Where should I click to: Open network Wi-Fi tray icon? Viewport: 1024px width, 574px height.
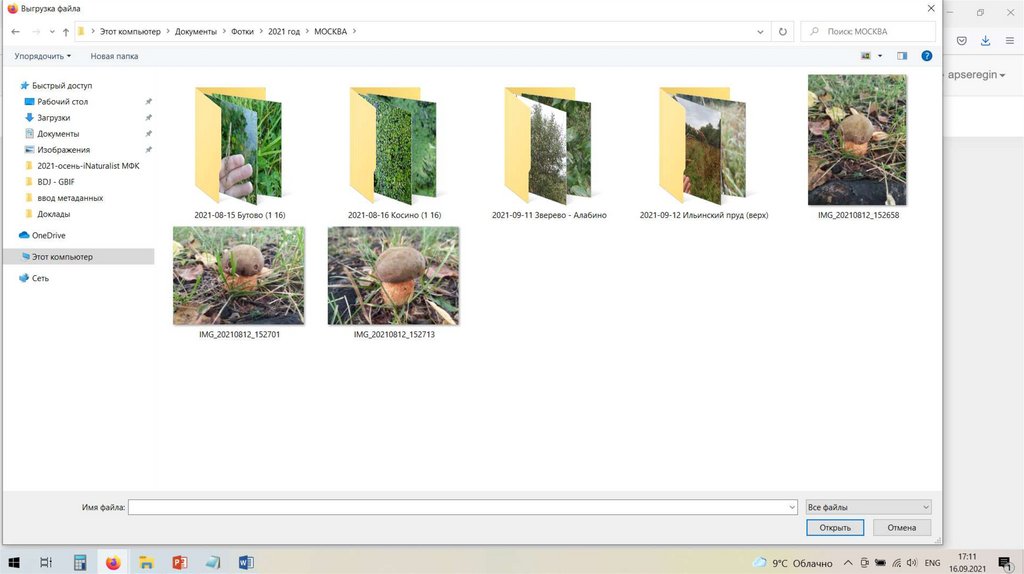coord(896,562)
